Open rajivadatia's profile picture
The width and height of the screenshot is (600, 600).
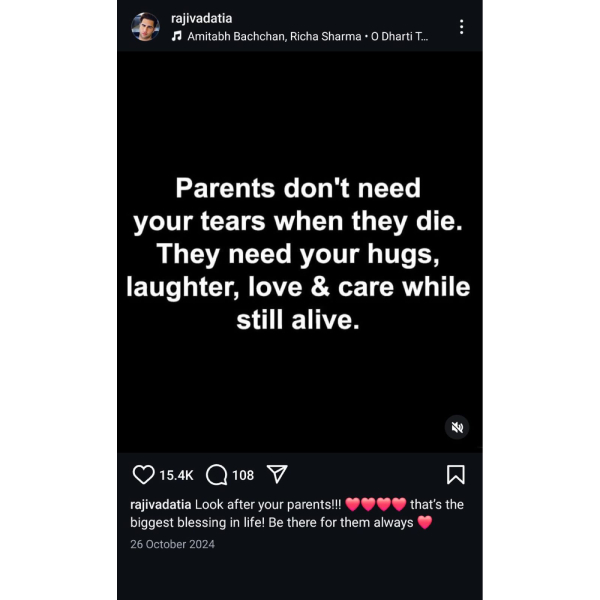pos(145,27)
